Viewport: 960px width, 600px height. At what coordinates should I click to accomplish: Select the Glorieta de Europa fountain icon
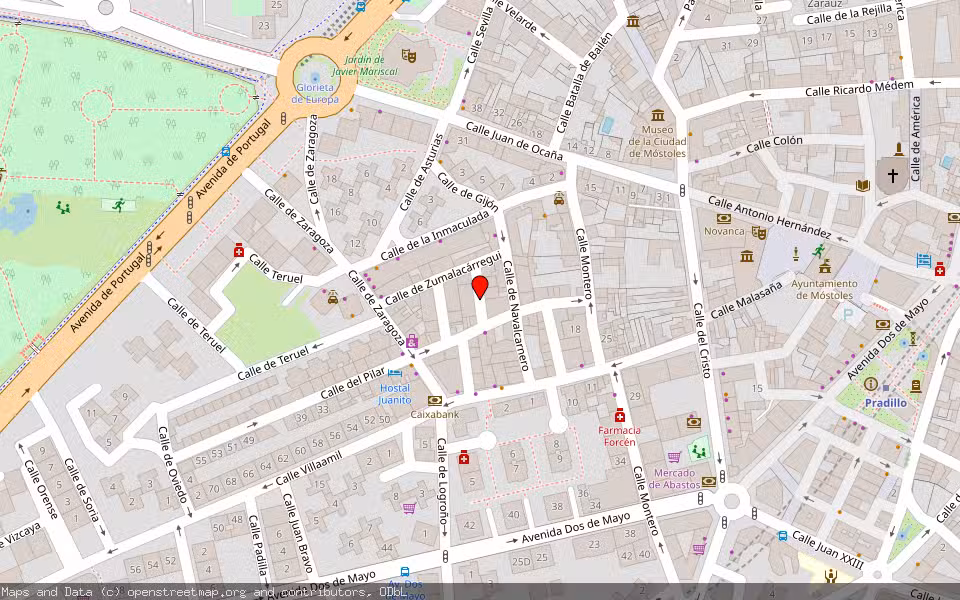pos(315,78)
